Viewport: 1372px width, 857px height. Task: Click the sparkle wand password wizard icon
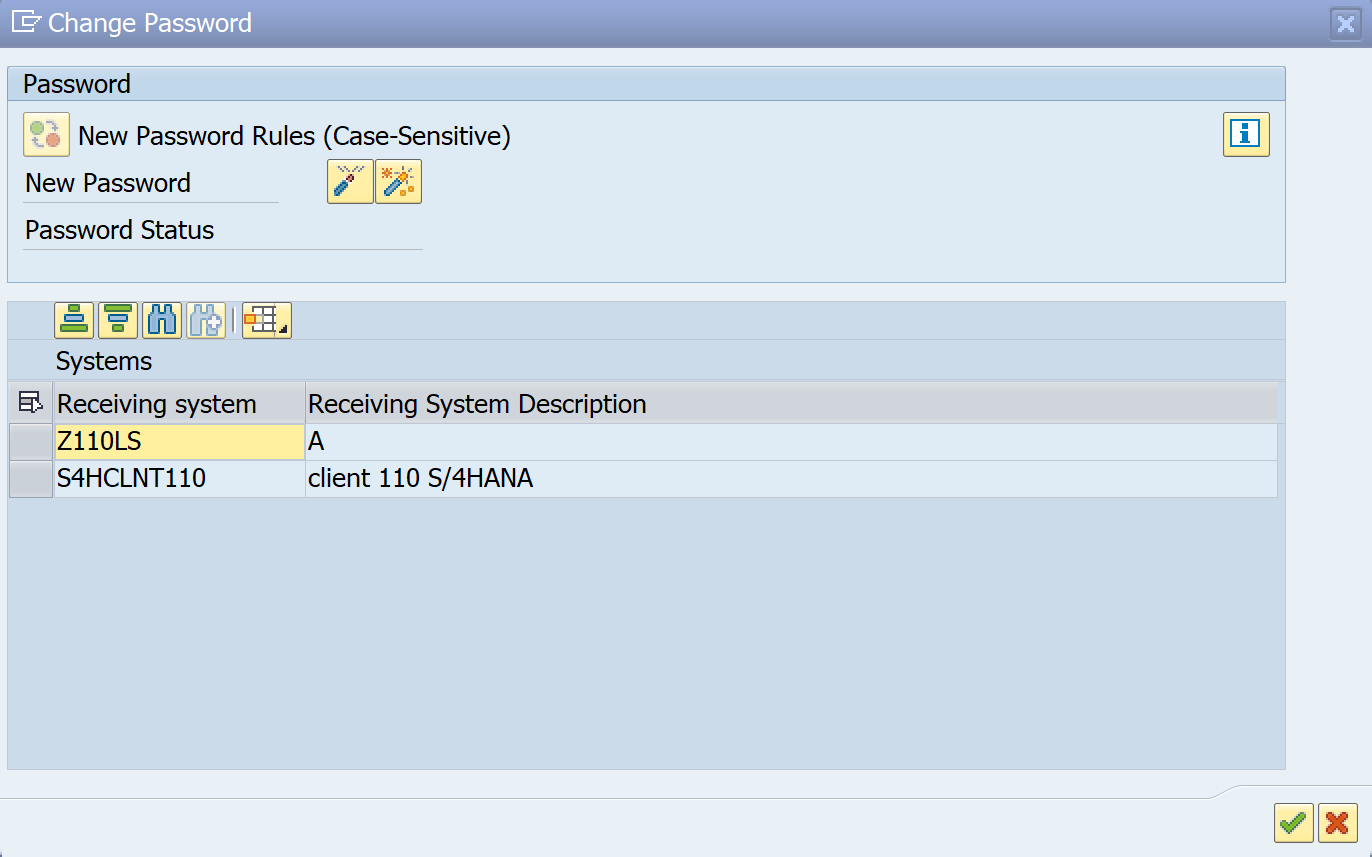398,182
